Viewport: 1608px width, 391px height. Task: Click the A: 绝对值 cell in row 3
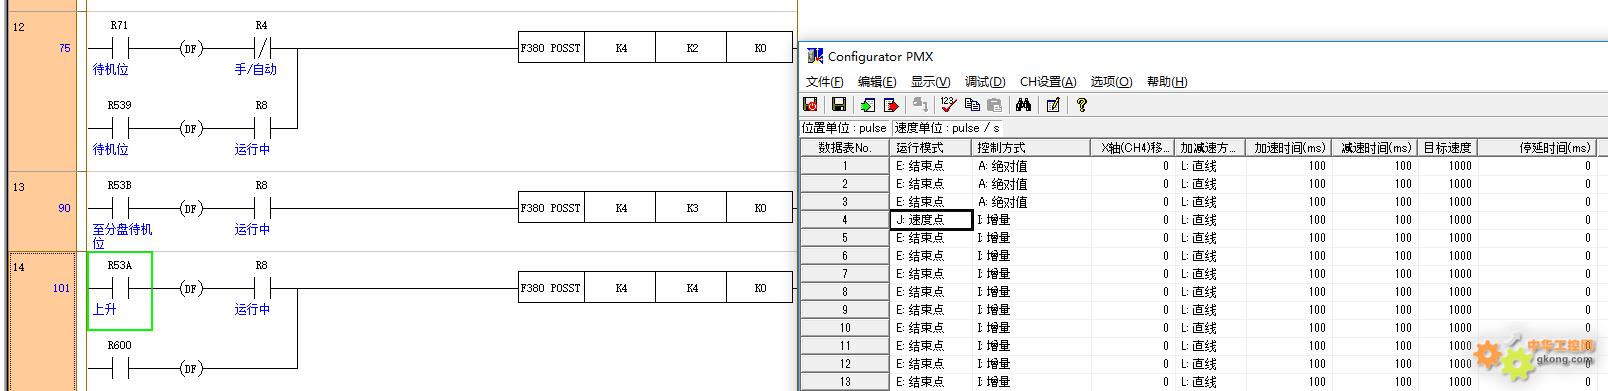click(x=1032, y=202)
